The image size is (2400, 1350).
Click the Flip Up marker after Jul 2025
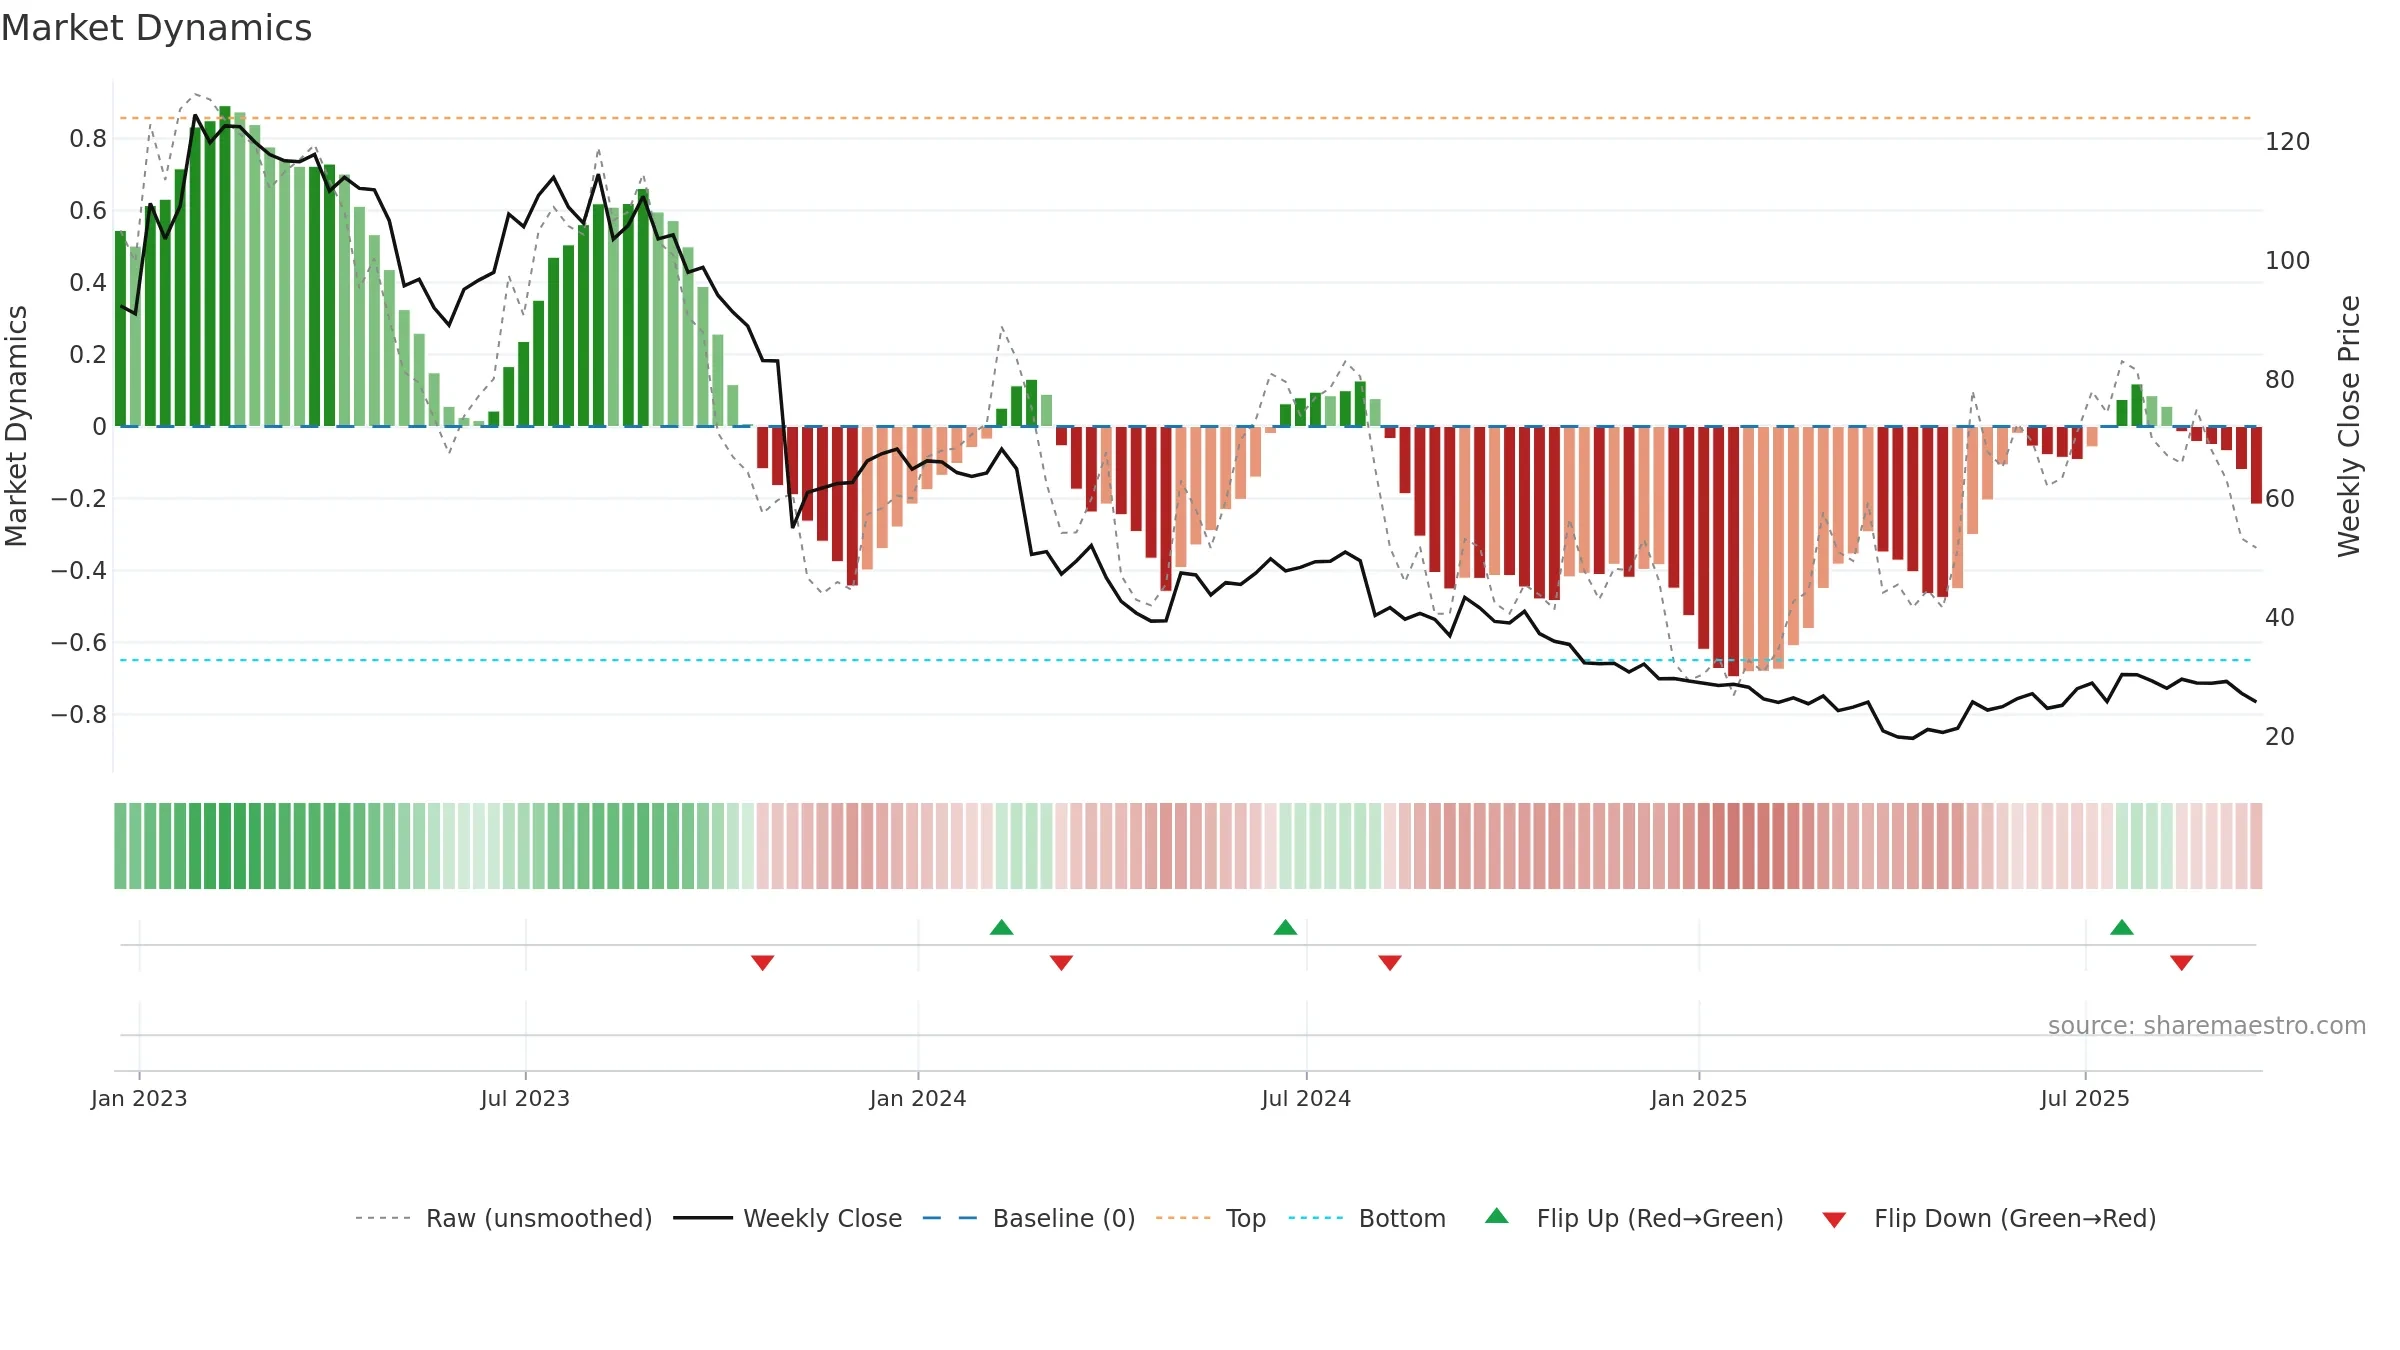tap(2122, 927)
